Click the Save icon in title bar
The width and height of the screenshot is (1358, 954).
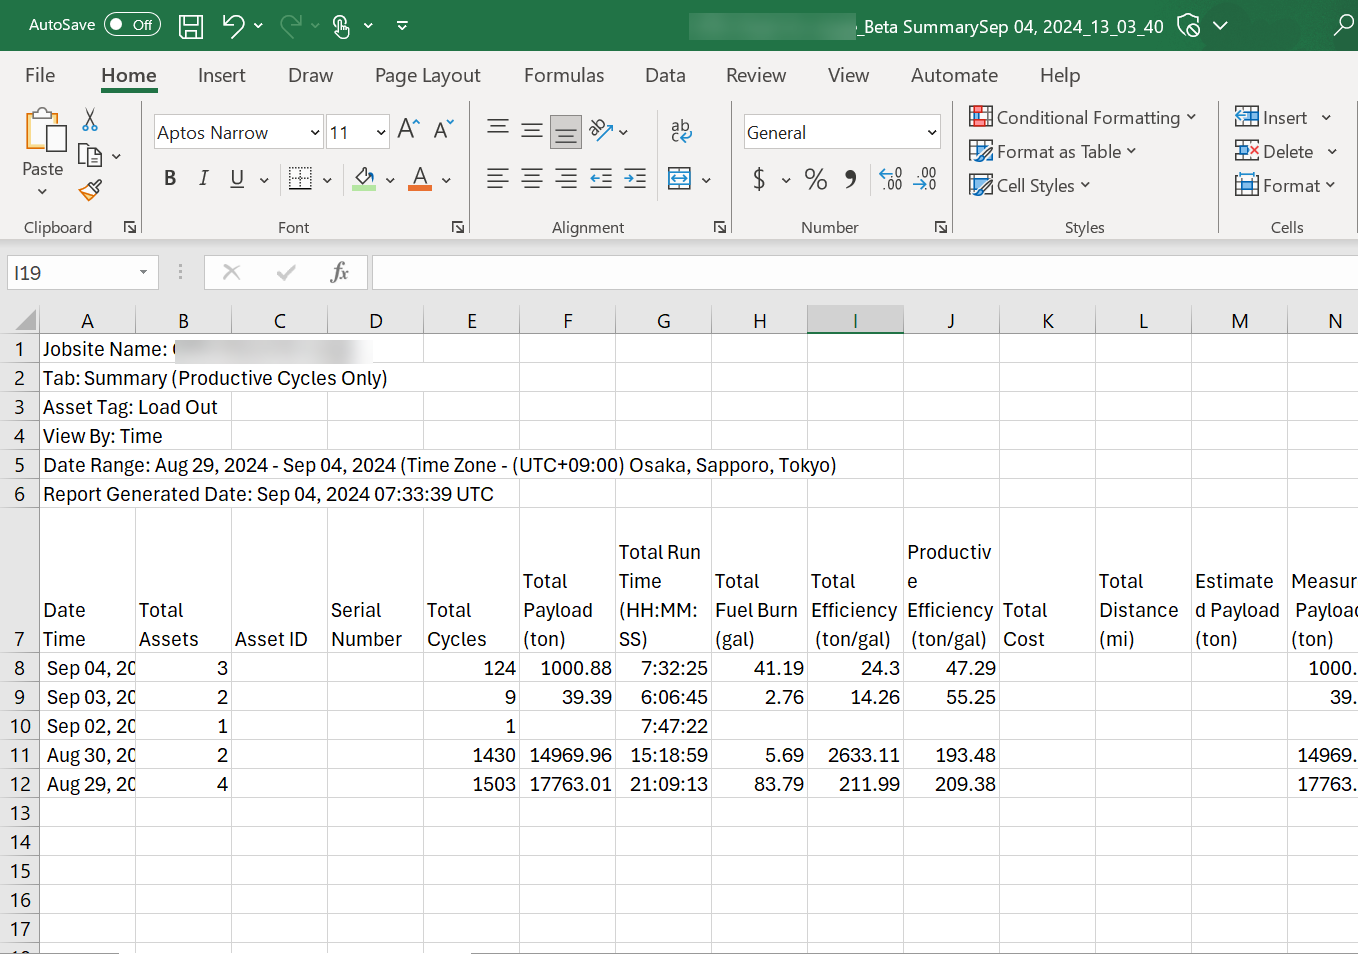coord(191,26)
